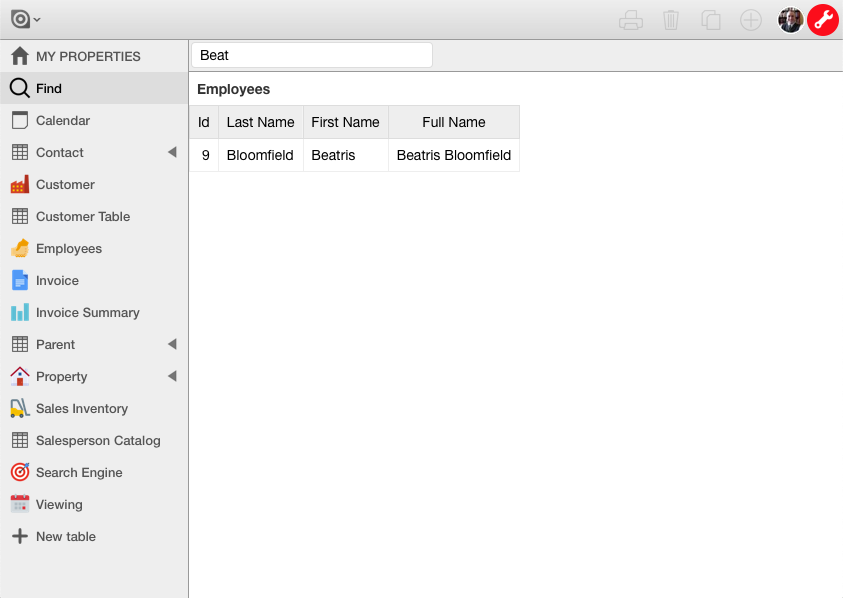Click the Customer Table grid icon
Image resolution: width=843 pixels, height=598 pixels.
point(20,216)
